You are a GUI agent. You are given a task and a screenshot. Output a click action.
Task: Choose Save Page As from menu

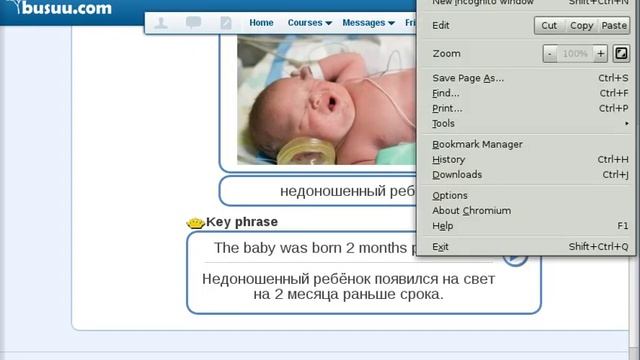point(529,78)
